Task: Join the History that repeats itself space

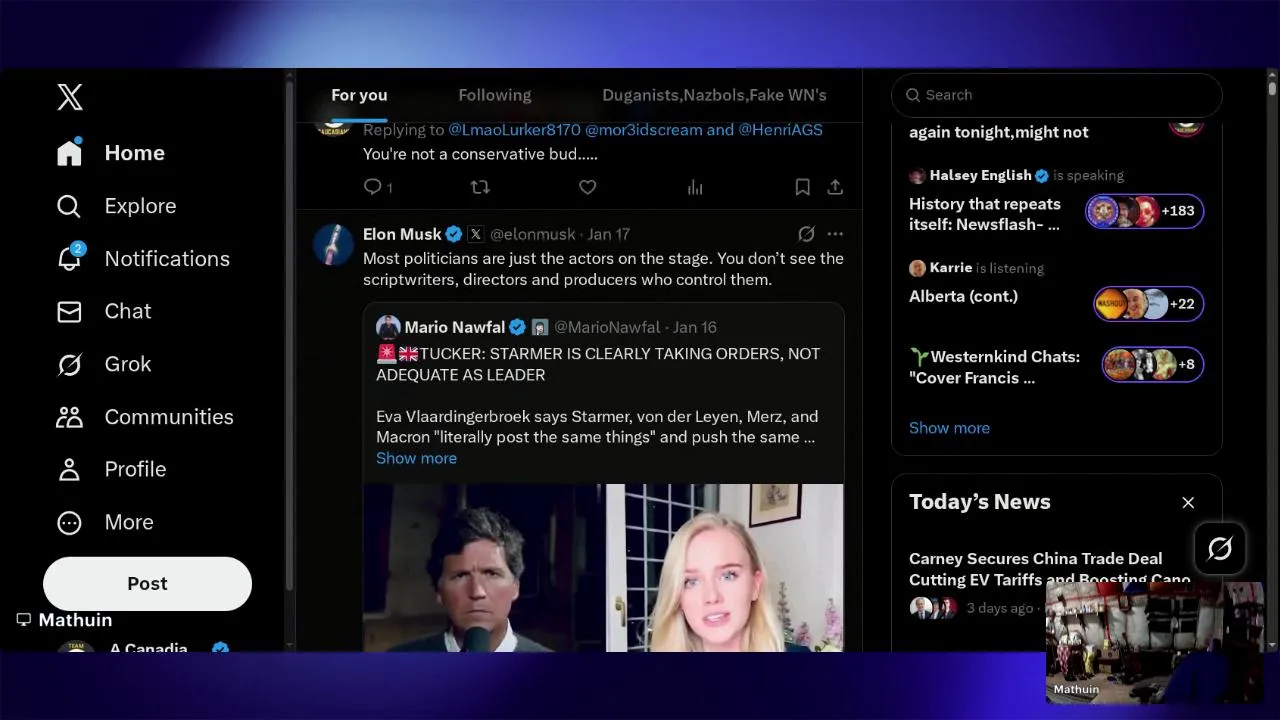Action: 985,215
